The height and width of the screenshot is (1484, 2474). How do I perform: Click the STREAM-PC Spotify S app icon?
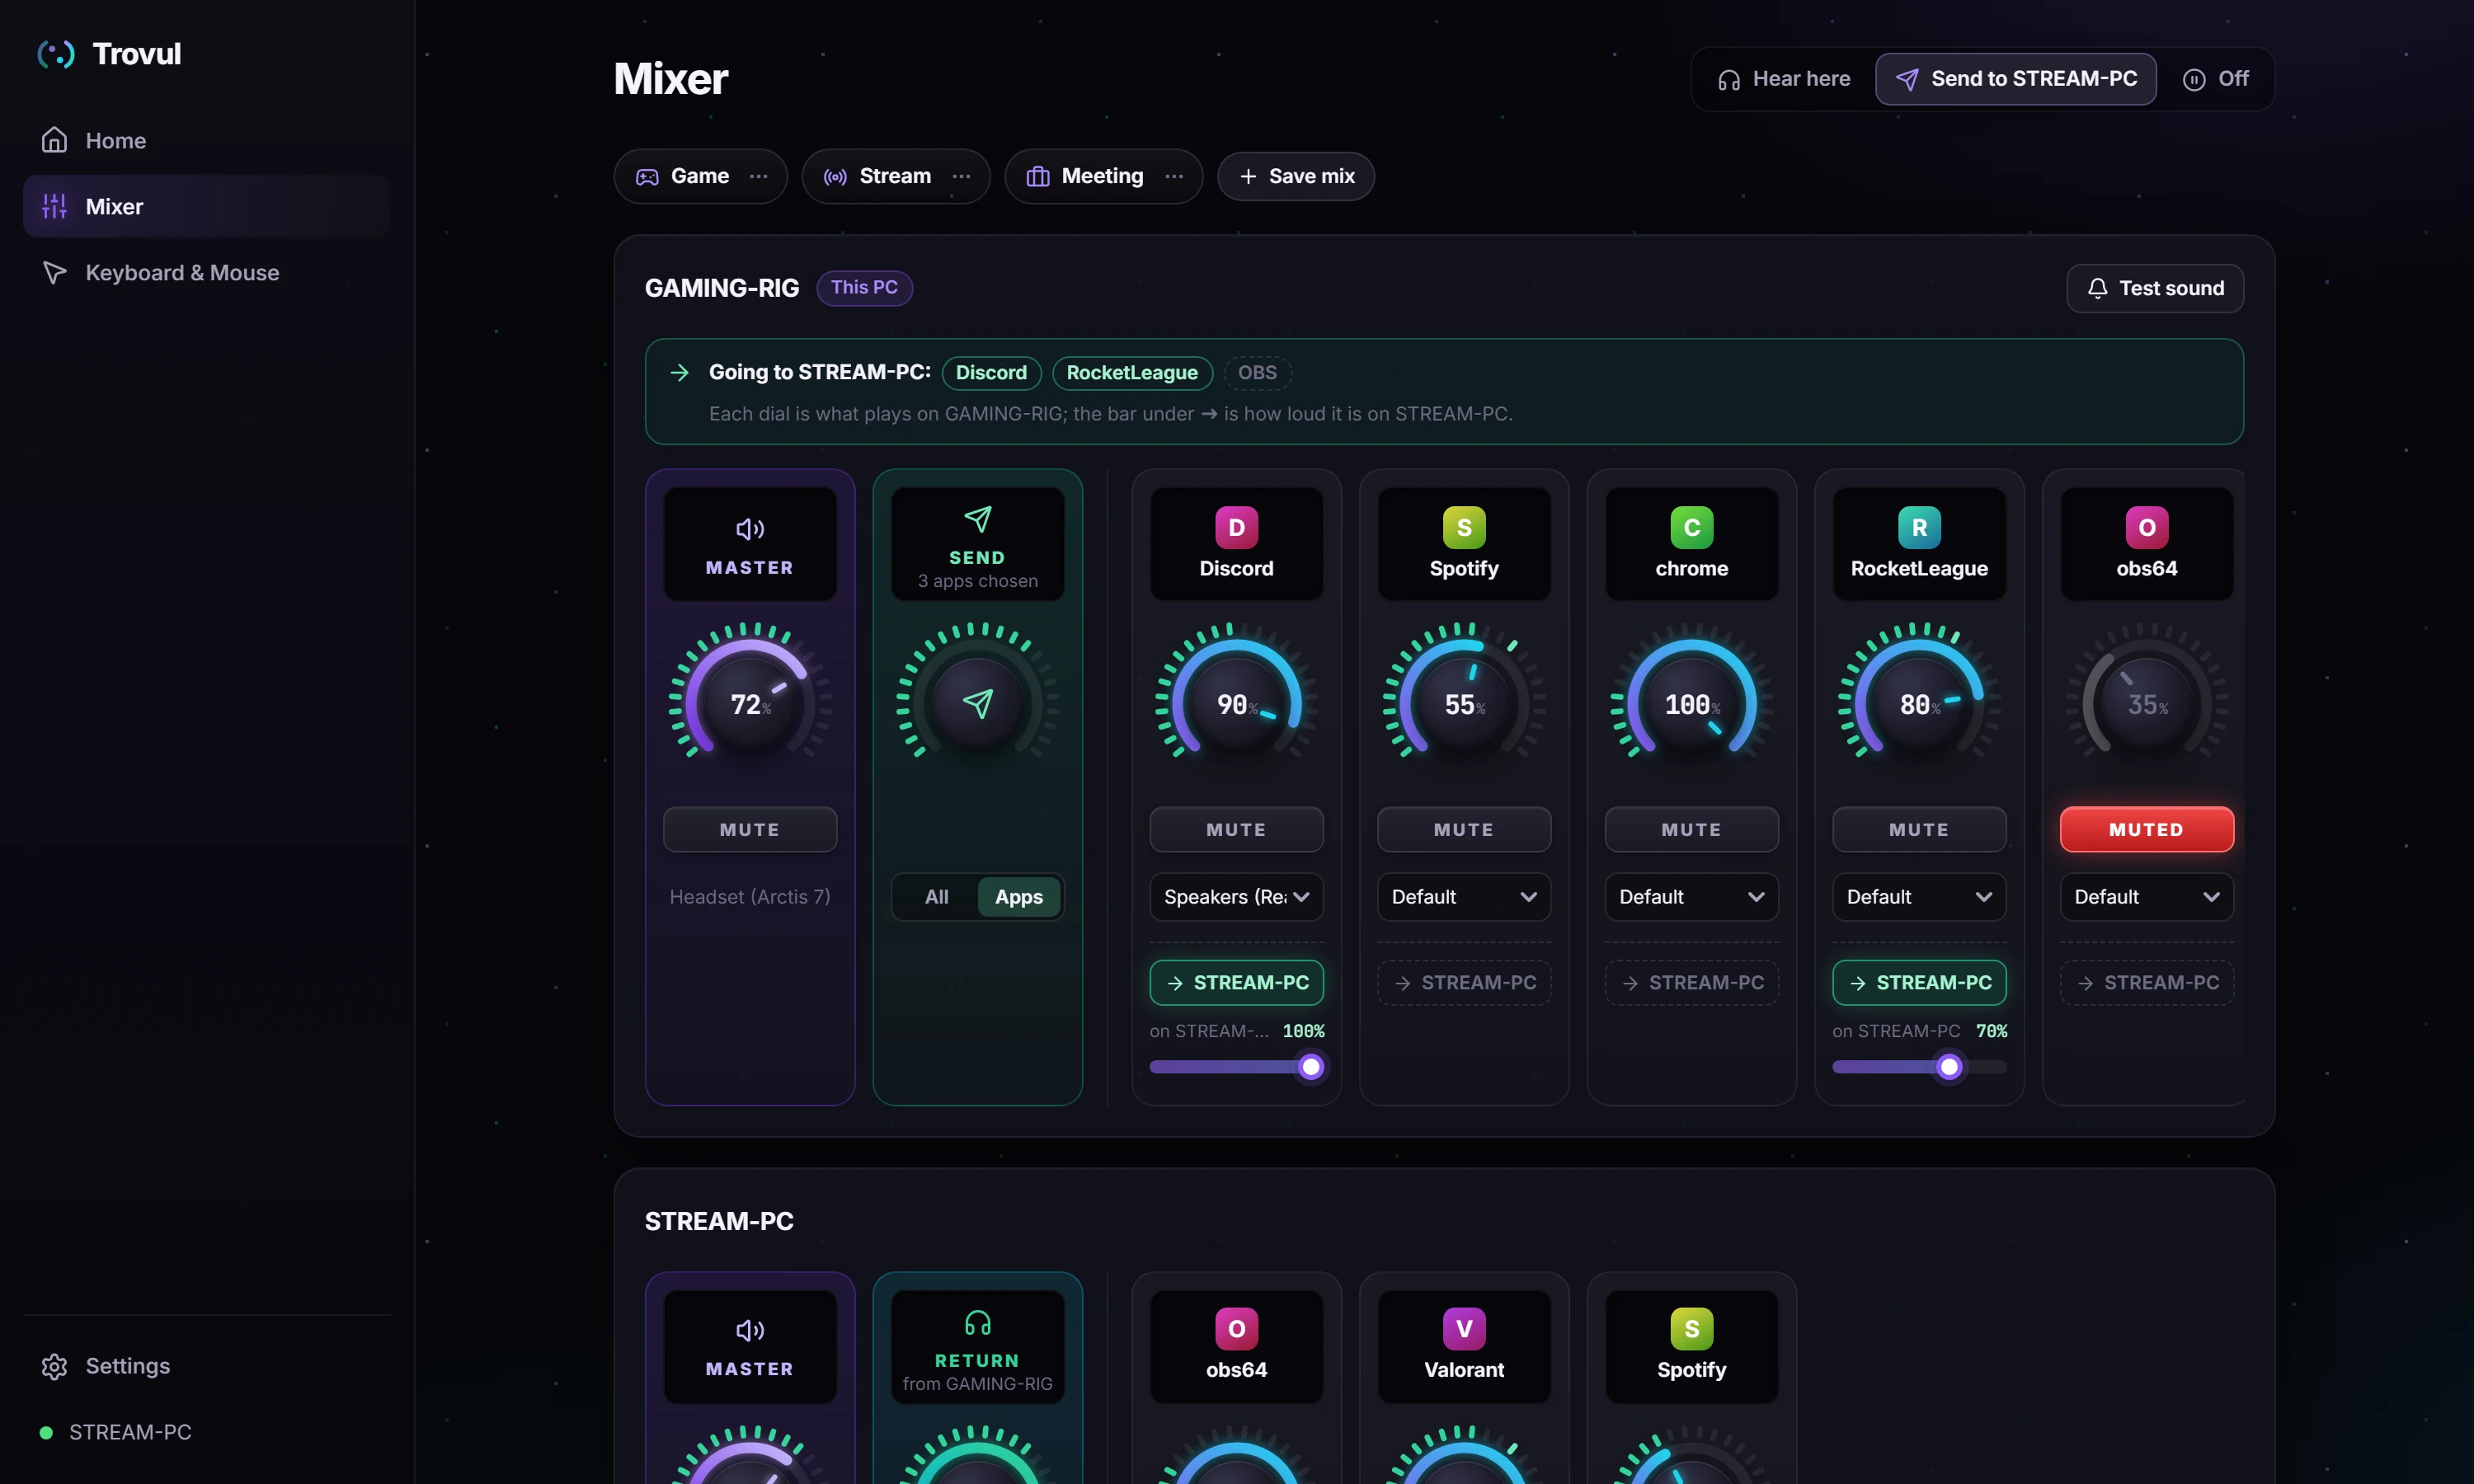[x=1691, y=1329]
